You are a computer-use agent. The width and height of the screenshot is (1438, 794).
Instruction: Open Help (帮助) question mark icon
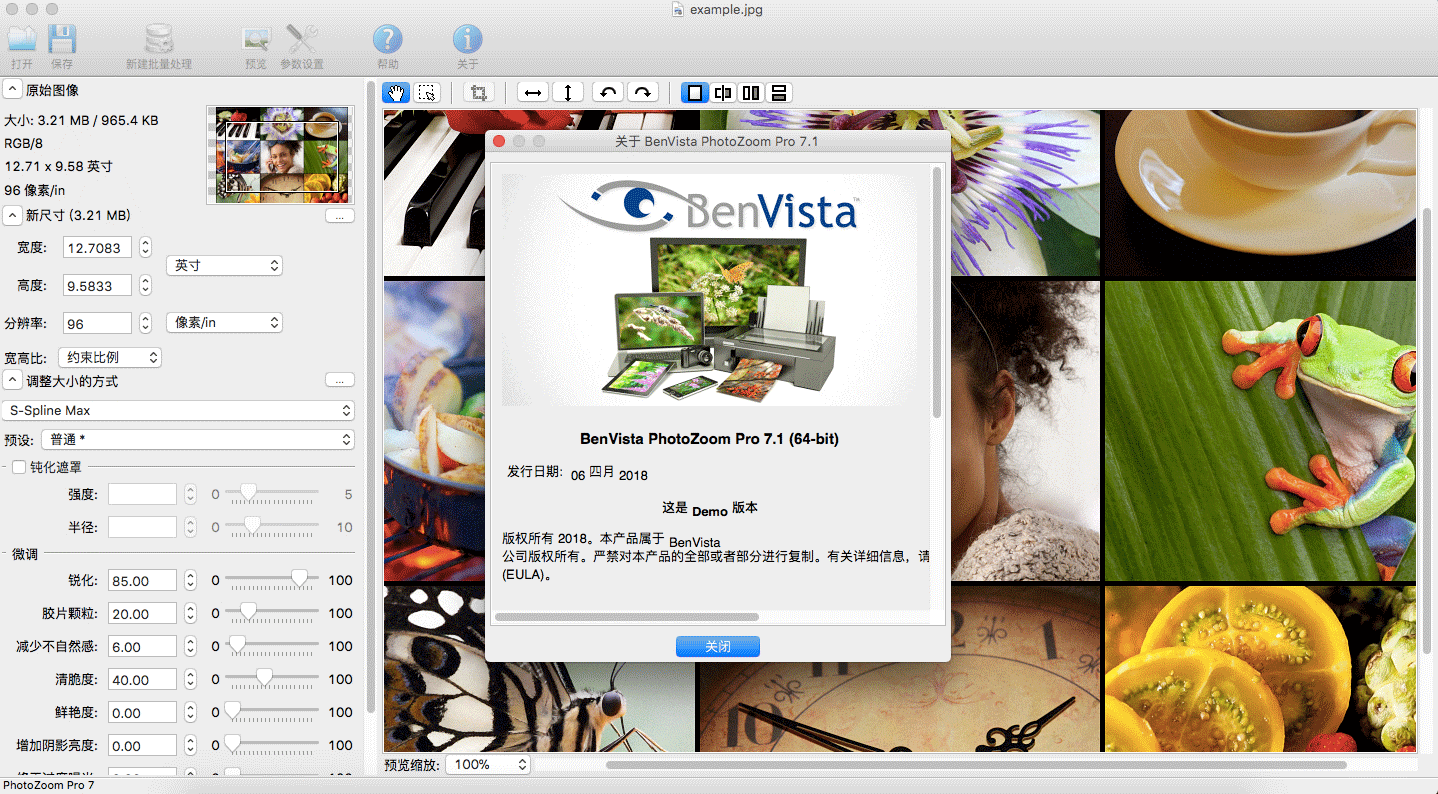387,40
